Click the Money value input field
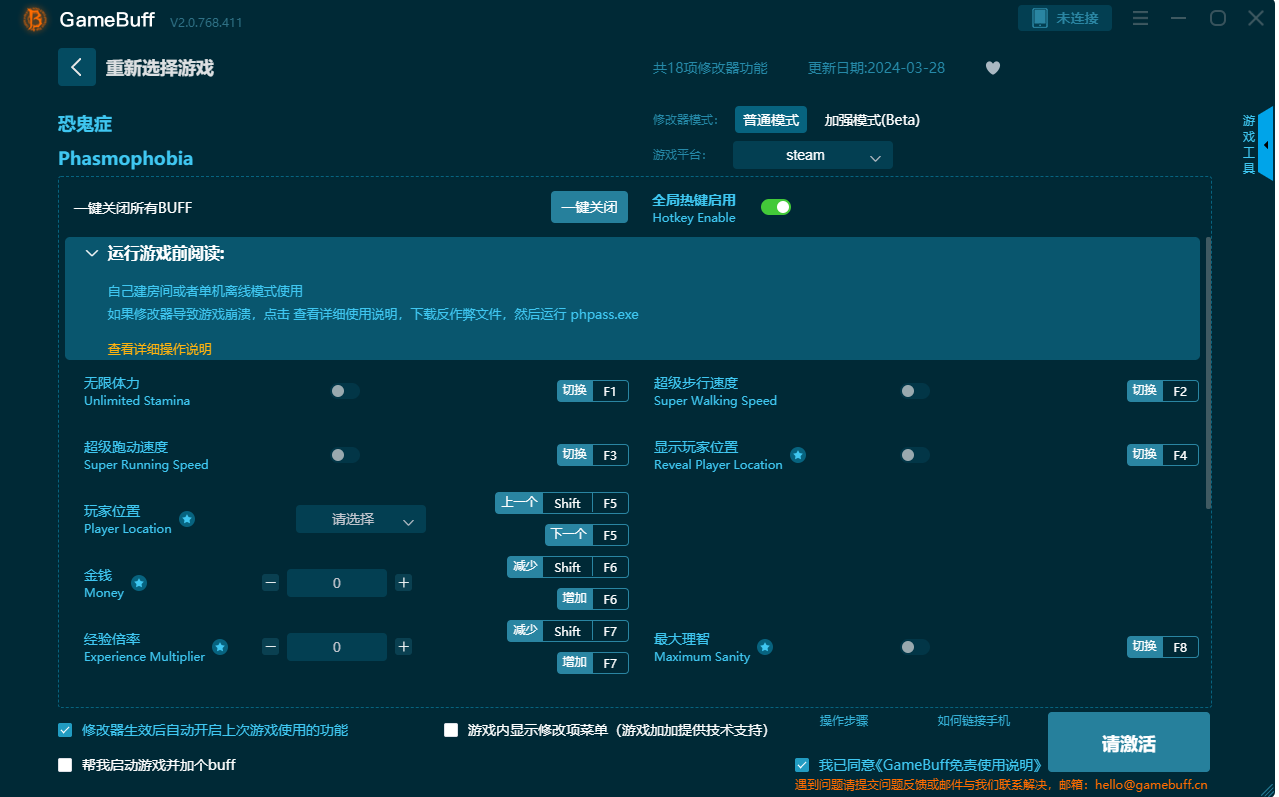The height and width of the screenshot is (797, 1279). point(337,583)
